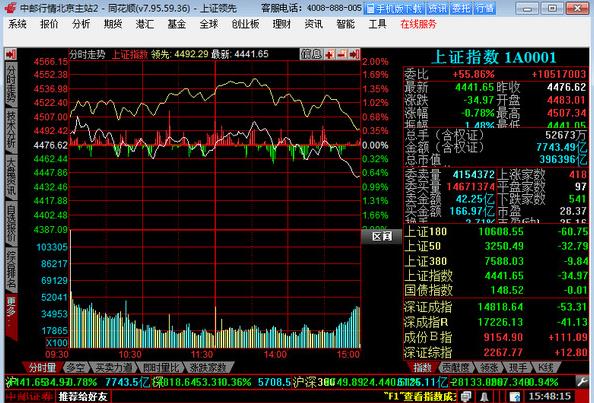Click the blue arrow icon beside clock
Screen dimensions: 594x403
516,397
